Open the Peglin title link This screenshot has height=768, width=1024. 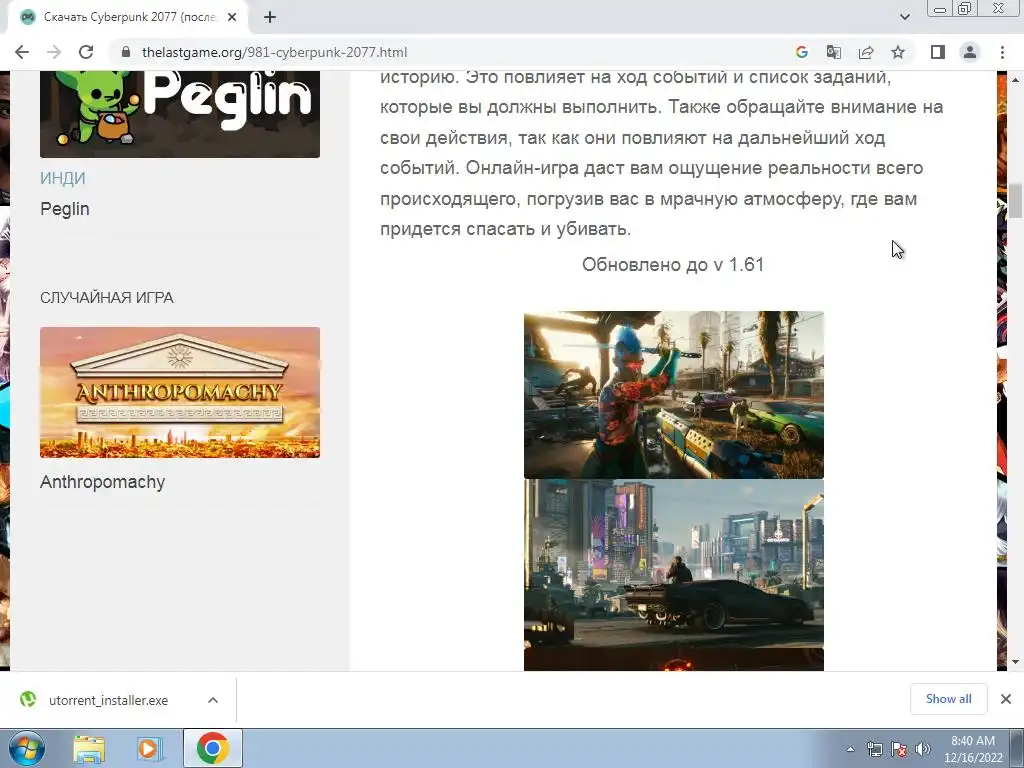coord(65,209)
